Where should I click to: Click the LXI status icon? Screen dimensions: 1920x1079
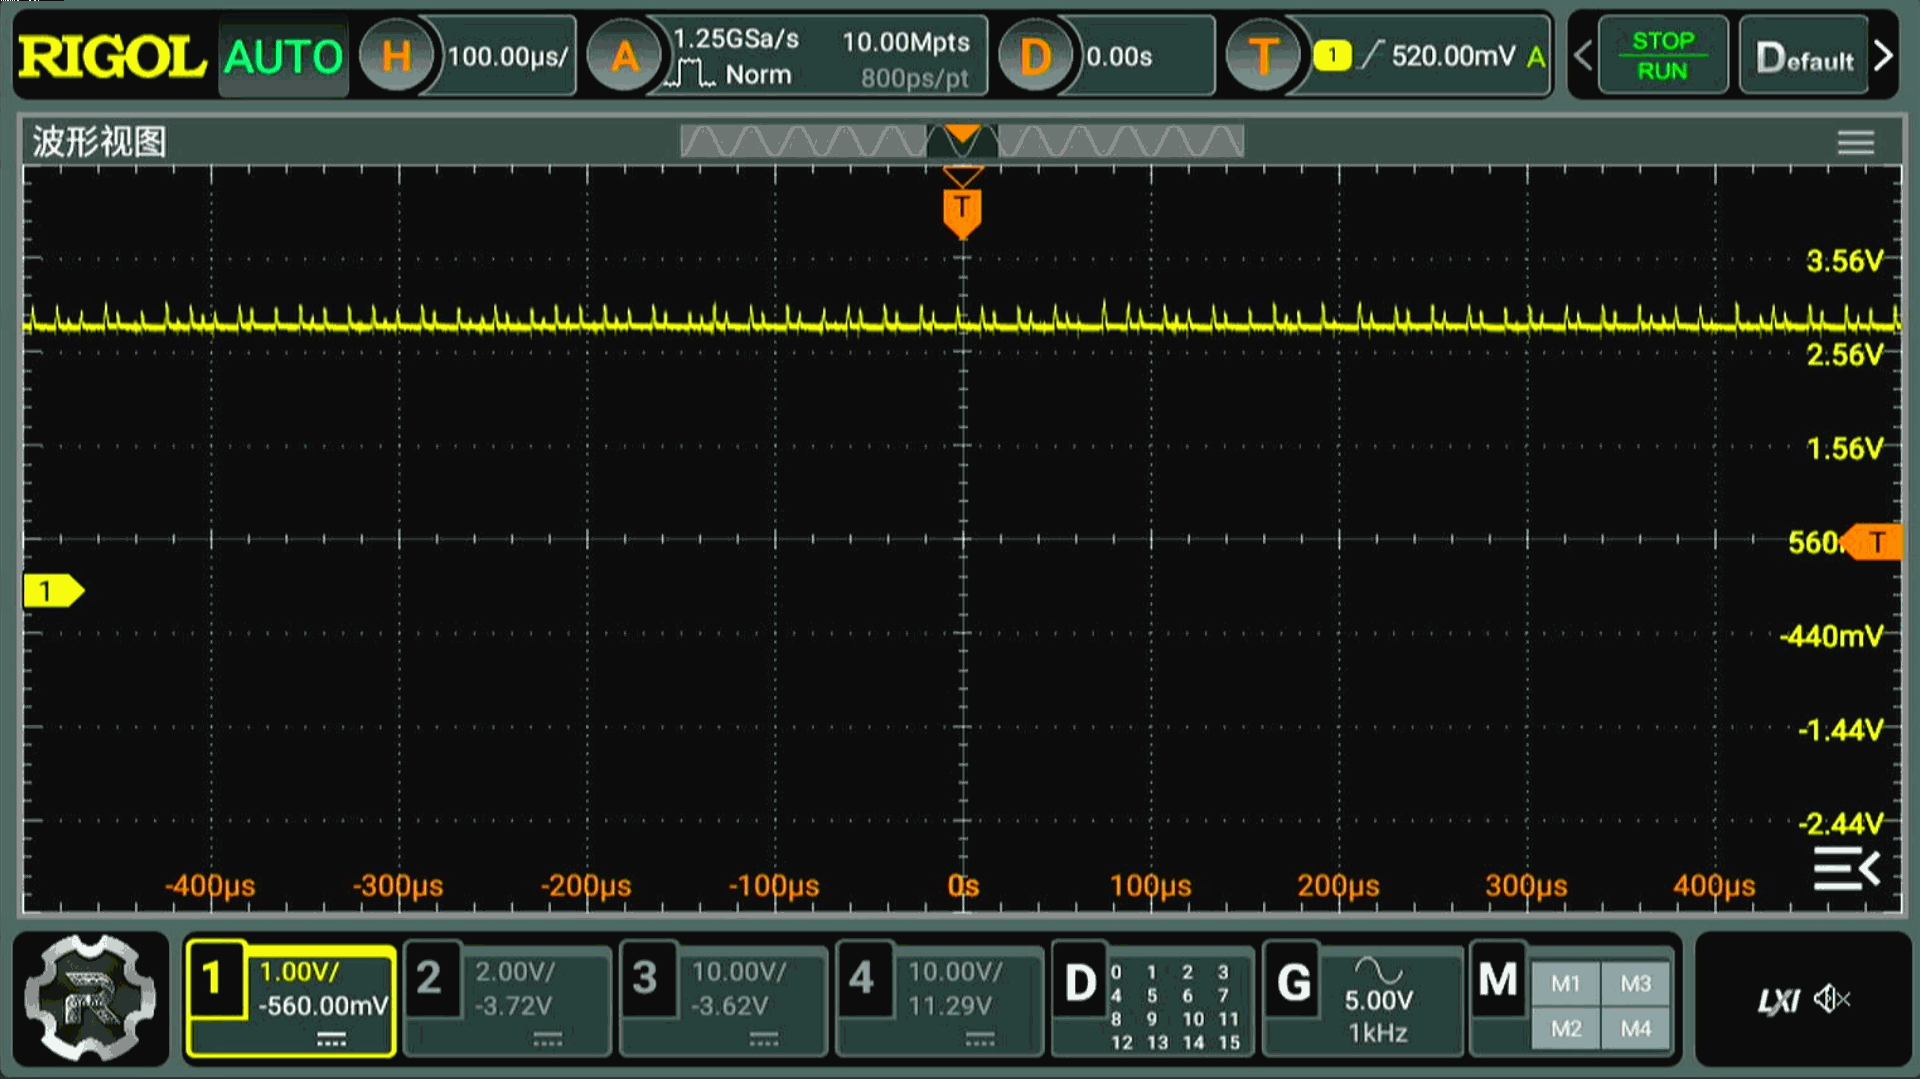tap(1778, 1000)
